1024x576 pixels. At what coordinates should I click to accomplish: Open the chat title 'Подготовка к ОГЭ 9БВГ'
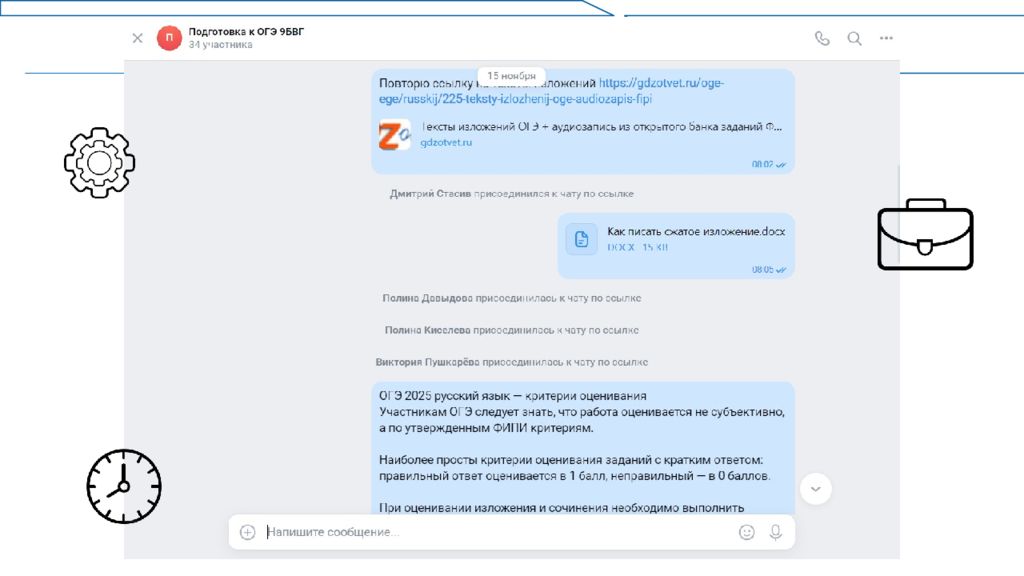[246, 31]
